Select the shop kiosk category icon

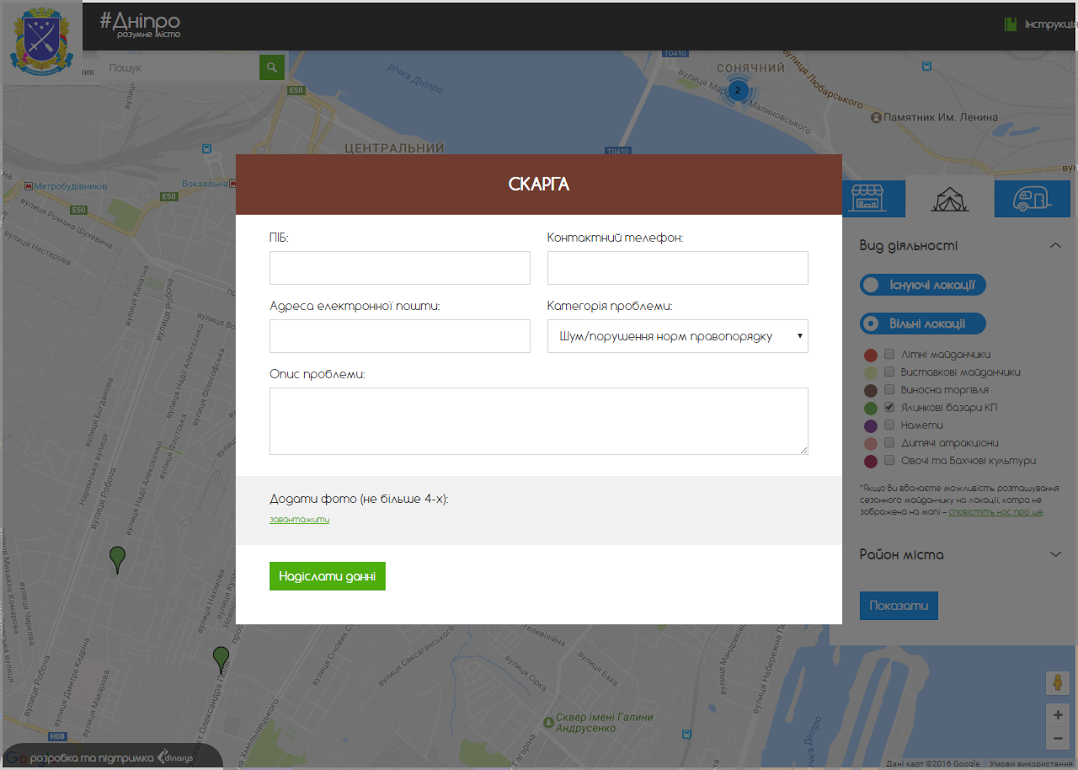[x=867, y=199]
